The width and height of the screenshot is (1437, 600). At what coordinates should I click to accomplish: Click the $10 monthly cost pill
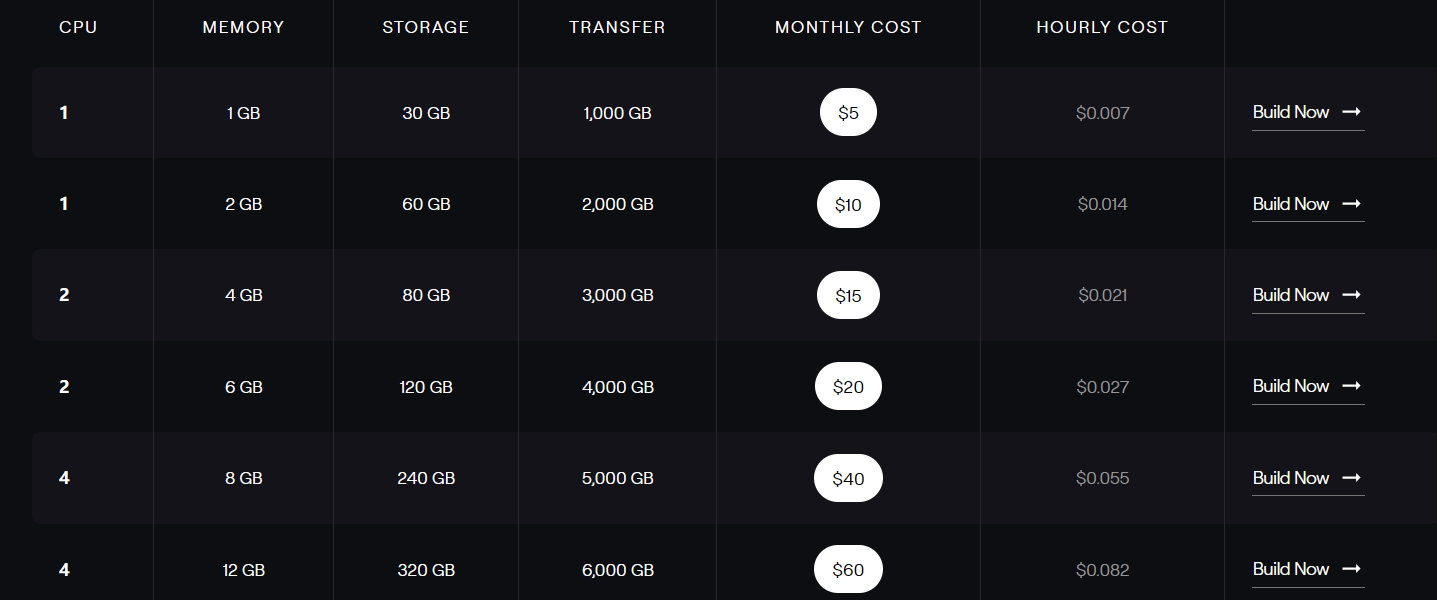pyautogui.click(x=848, y=205)
